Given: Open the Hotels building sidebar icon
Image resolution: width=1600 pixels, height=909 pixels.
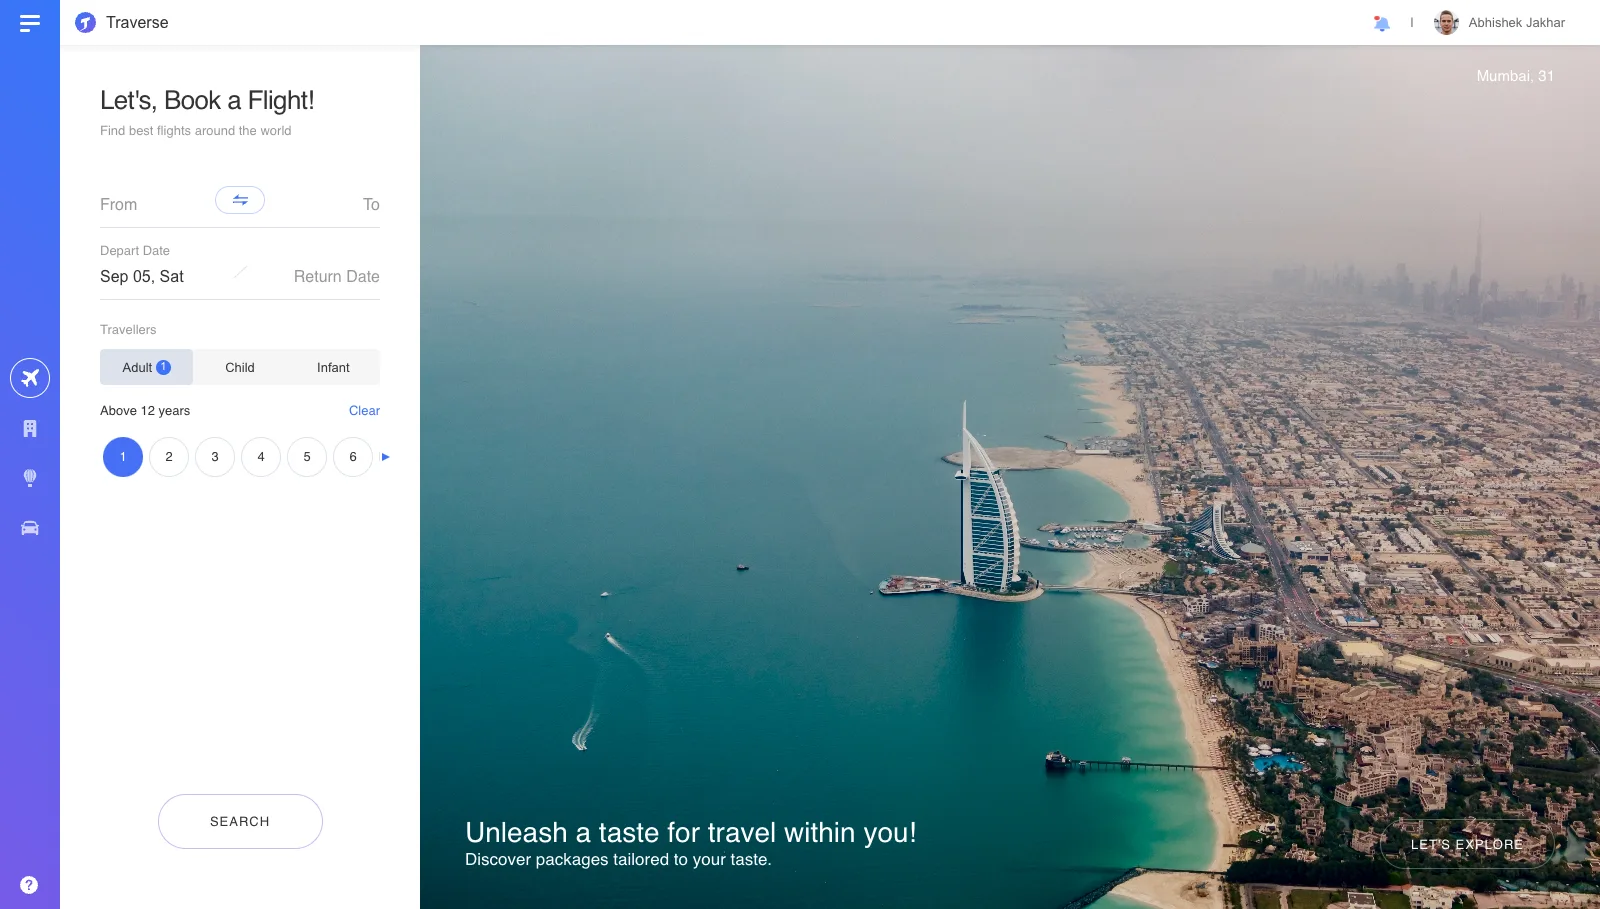Looking at the screenshot, I should 30,428.
